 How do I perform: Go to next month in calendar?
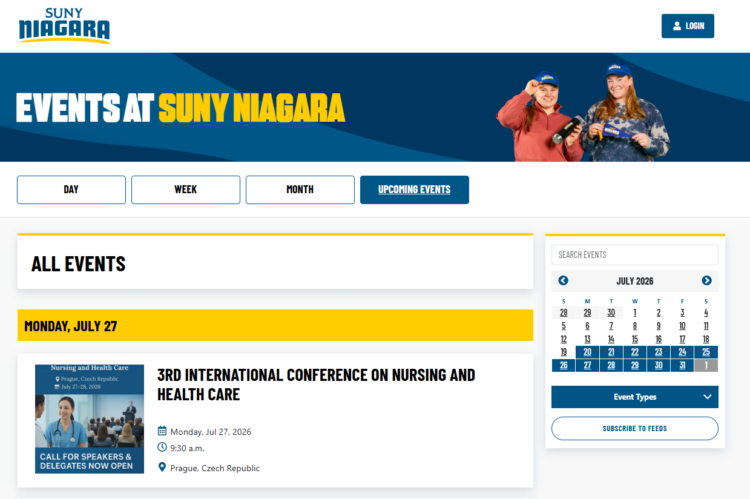pyautogui.click(x=706, y=280)
